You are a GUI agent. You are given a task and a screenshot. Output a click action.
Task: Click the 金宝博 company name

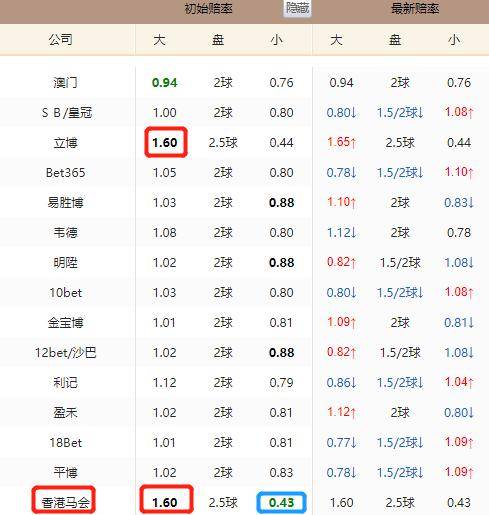(x=65, y=323)
